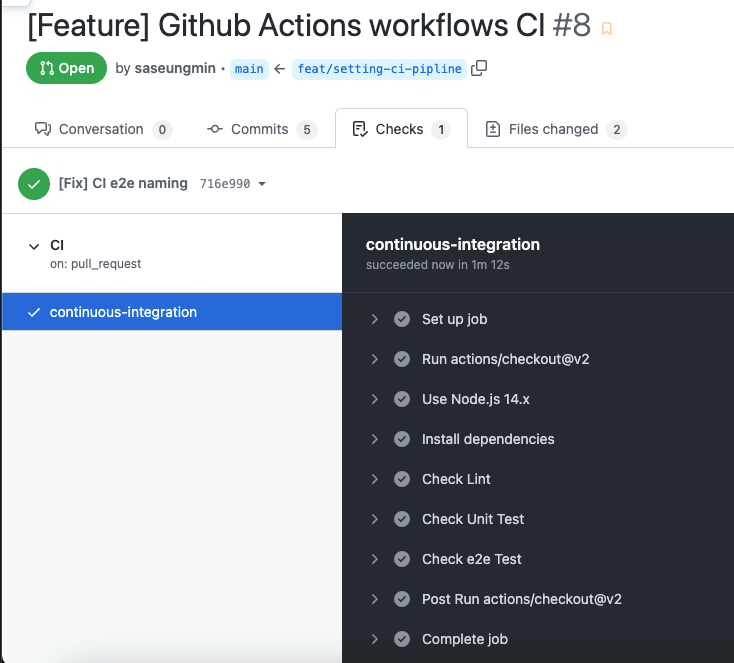Click the Conversation tab speech bubble icon
This screenshot has height=663, width=734.
point(43,129)
